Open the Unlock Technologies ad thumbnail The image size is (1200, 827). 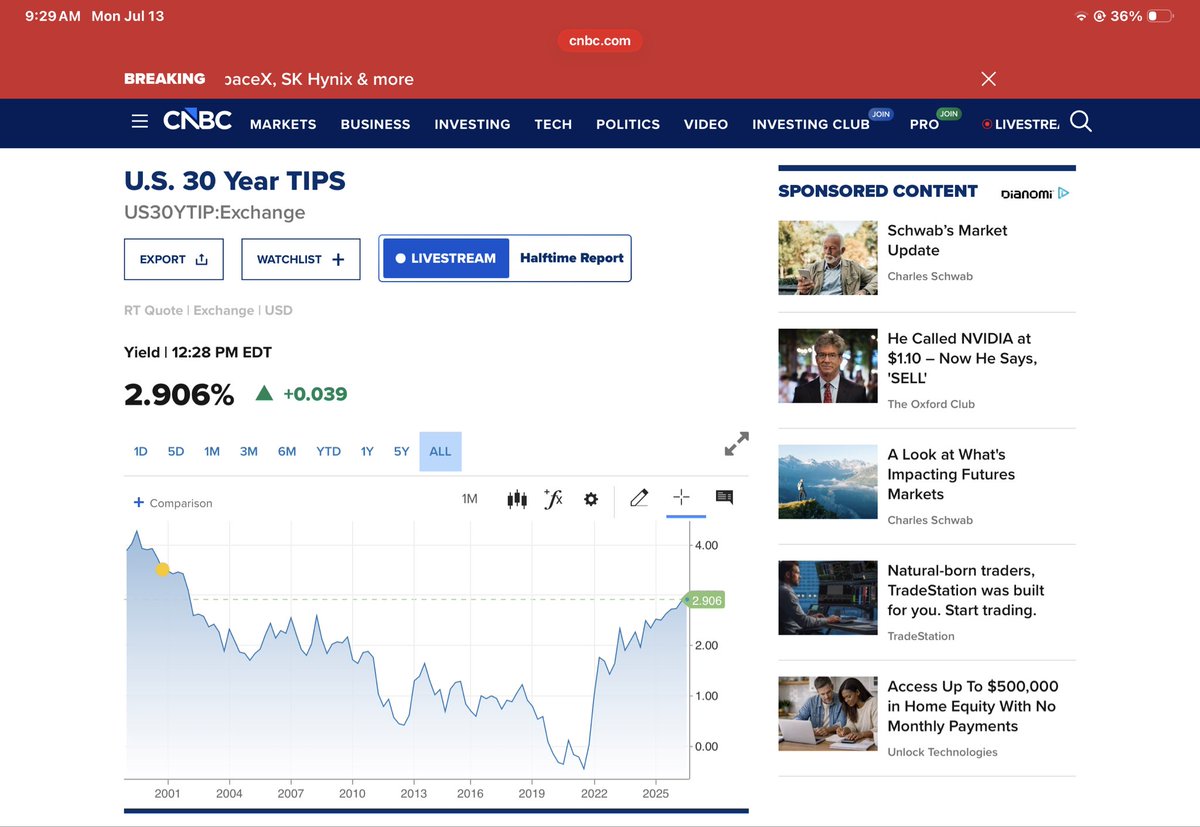(828, 714)
